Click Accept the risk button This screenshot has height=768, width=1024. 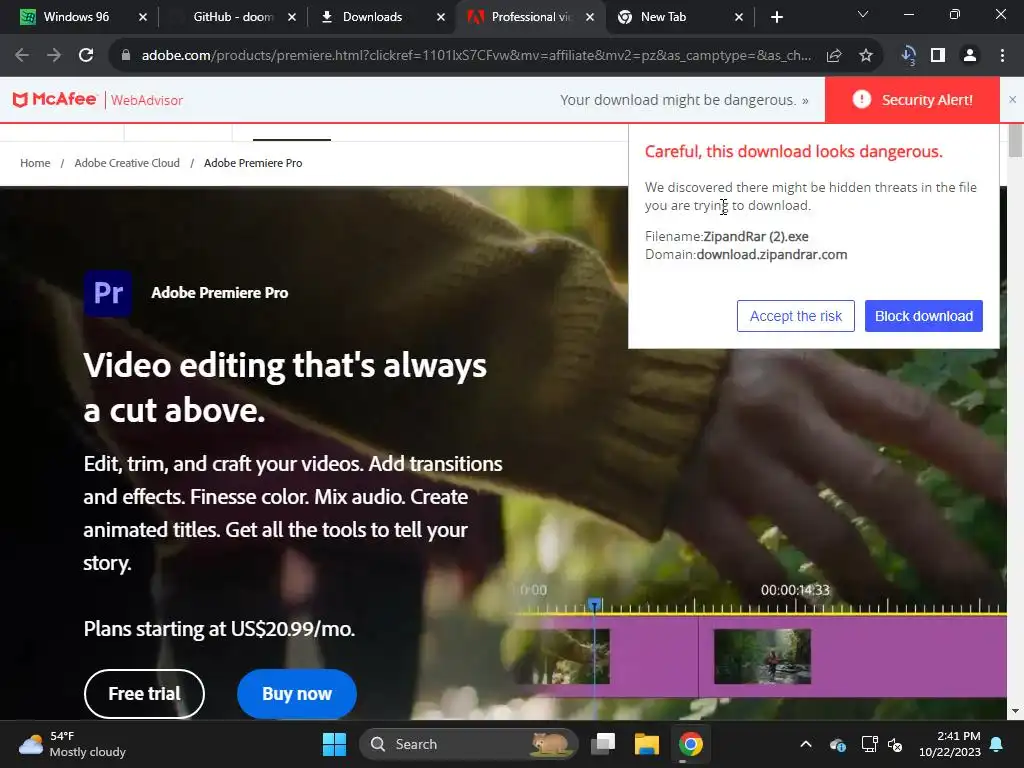795,316
